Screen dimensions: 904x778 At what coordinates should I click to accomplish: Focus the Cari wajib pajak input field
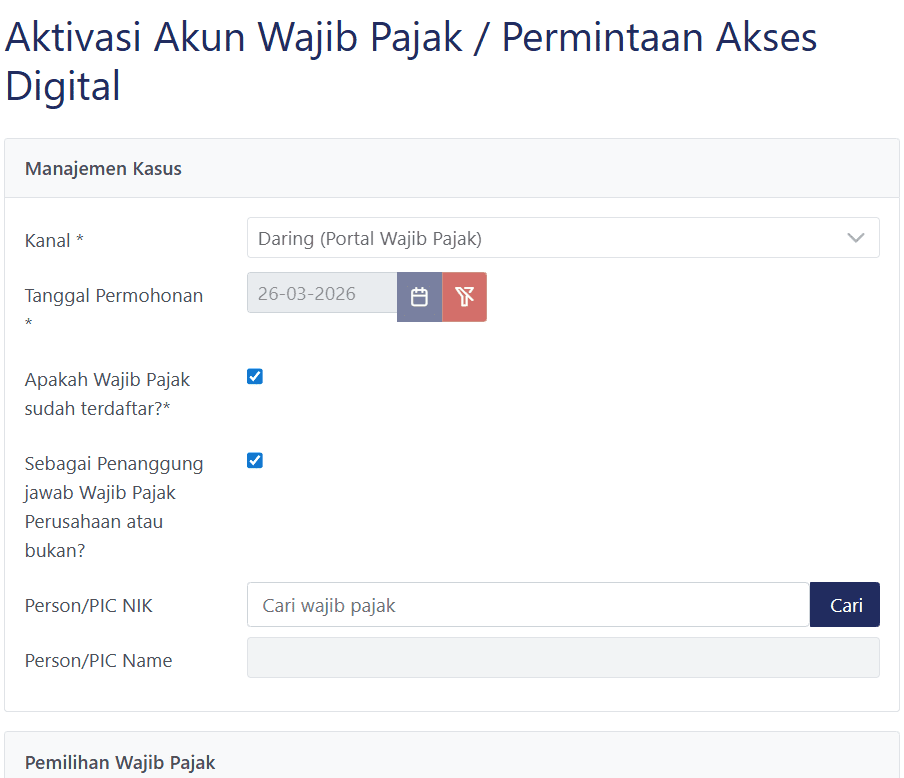click(528, 605)
